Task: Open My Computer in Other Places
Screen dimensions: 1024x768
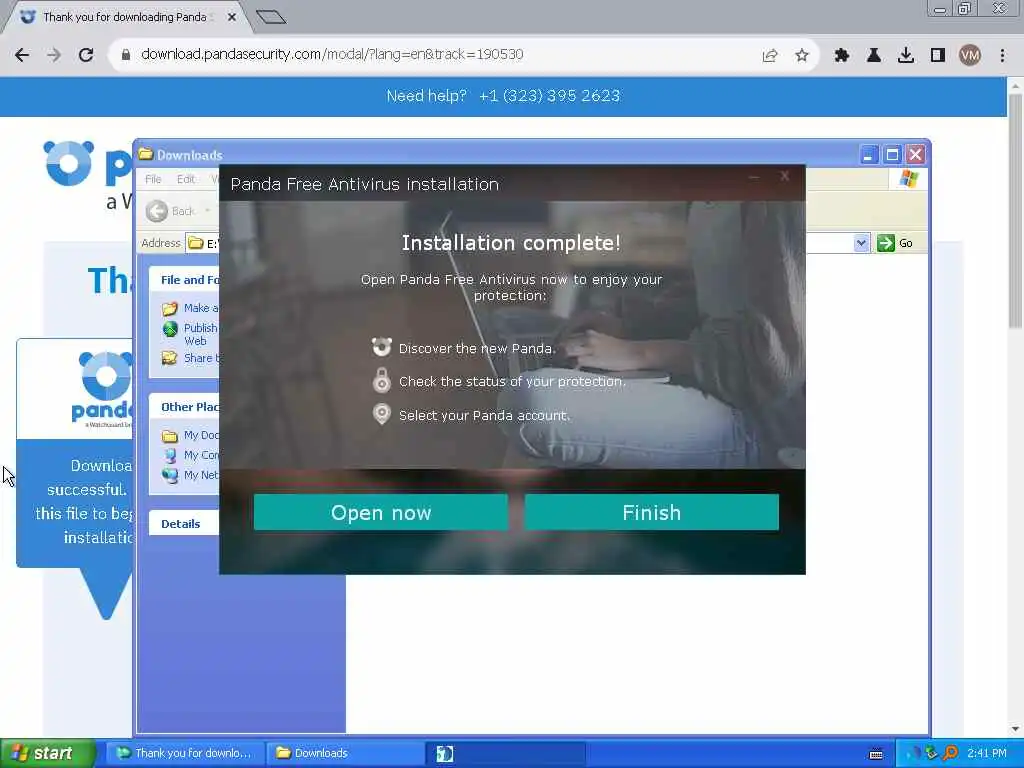Action: pyautogui.click(x=201, y=455)
